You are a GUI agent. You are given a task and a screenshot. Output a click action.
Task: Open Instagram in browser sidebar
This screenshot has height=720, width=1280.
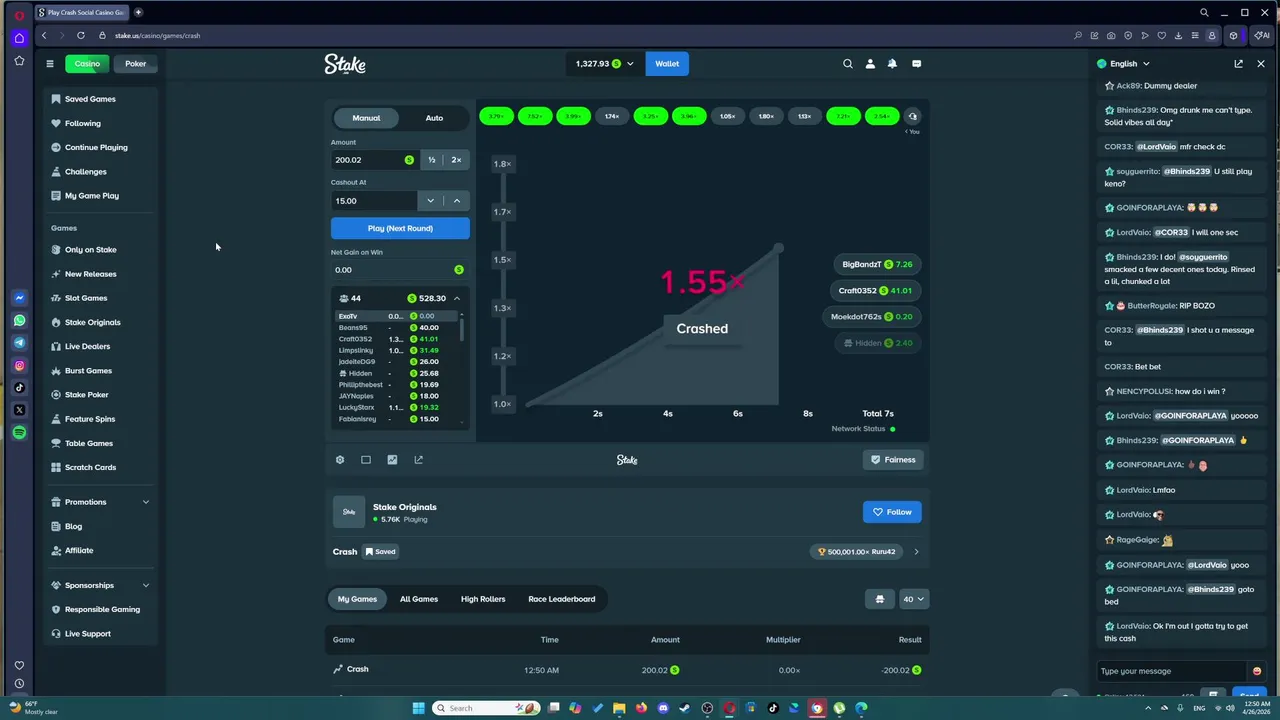point(19,366)
